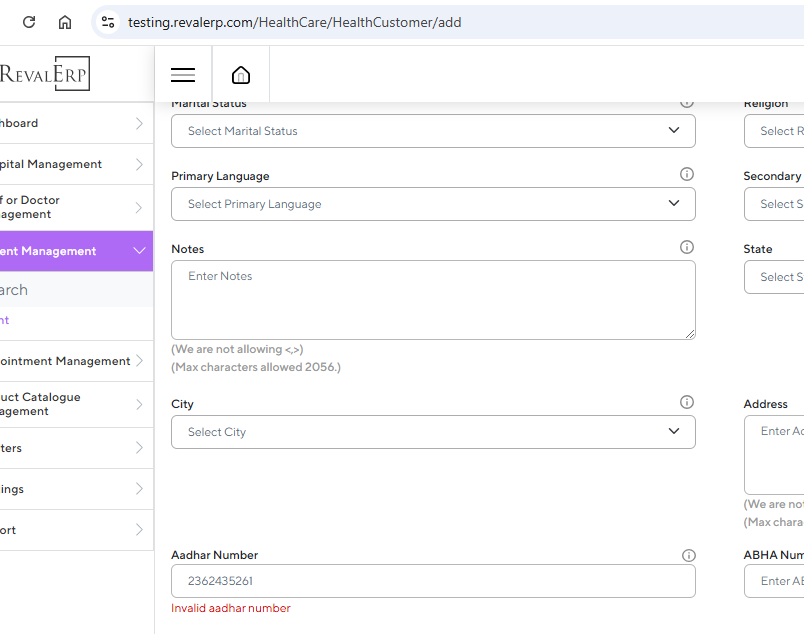Screen dimensions: 804x634
Task: Click the browser address bar URL
Action: click(x=295, y=22)
